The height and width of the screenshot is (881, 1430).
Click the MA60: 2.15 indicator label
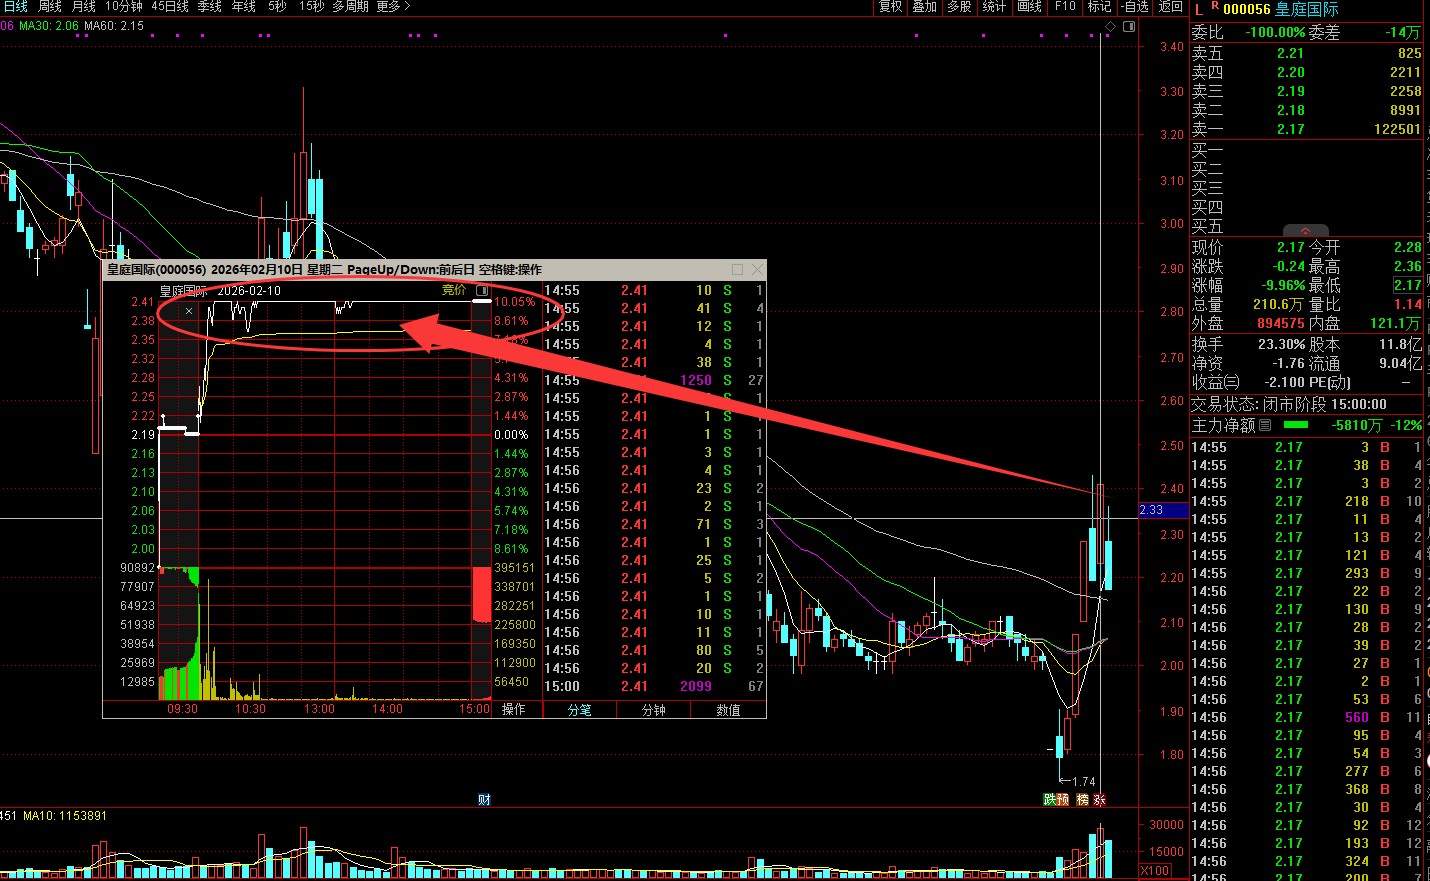pos(114,26)
